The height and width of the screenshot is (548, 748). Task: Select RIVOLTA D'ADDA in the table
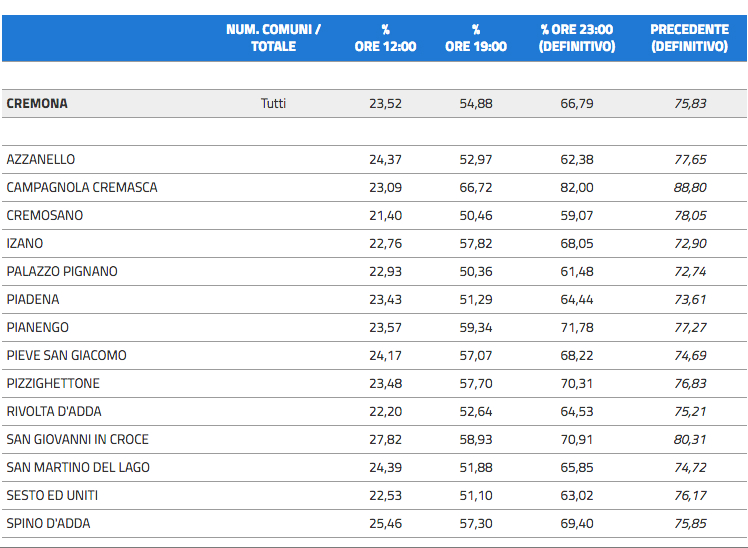tap(54, 411)
